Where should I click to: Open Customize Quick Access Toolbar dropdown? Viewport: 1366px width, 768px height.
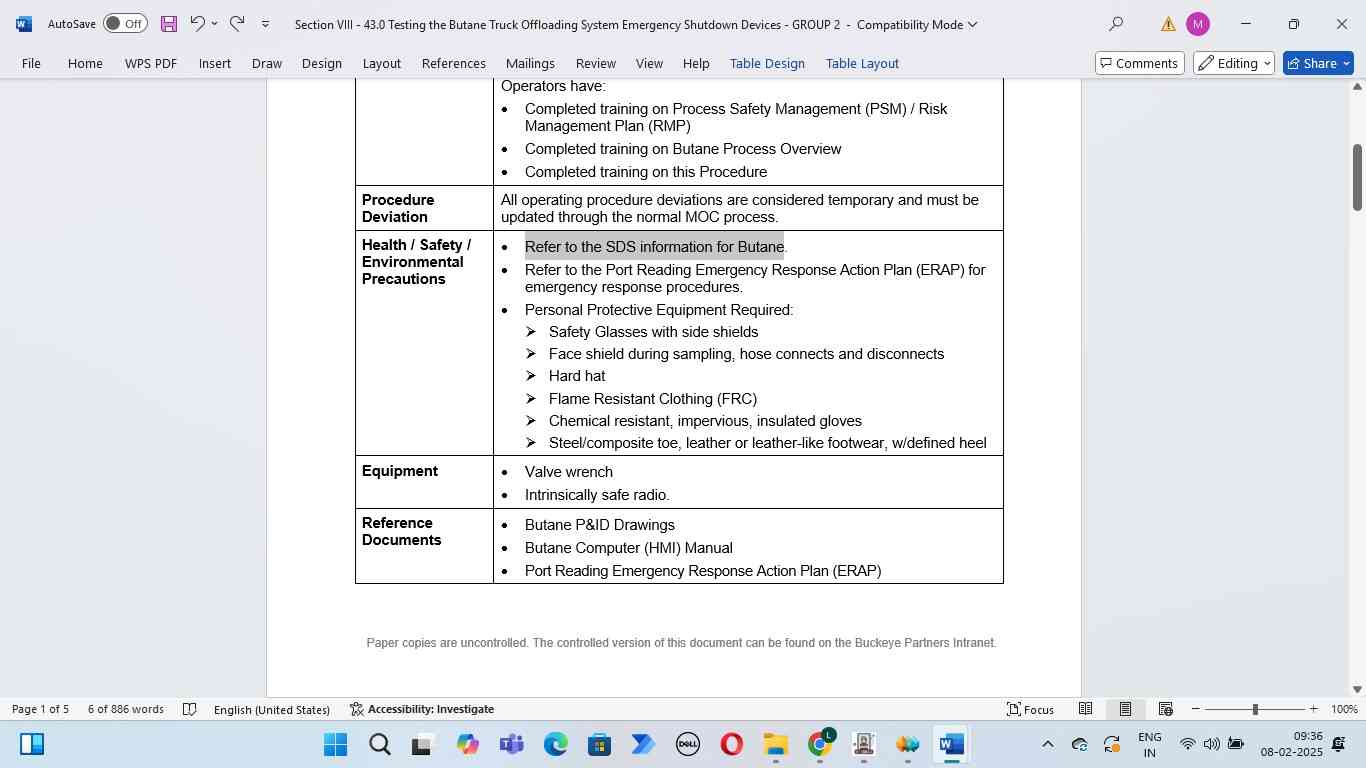(x=265, y=24)
